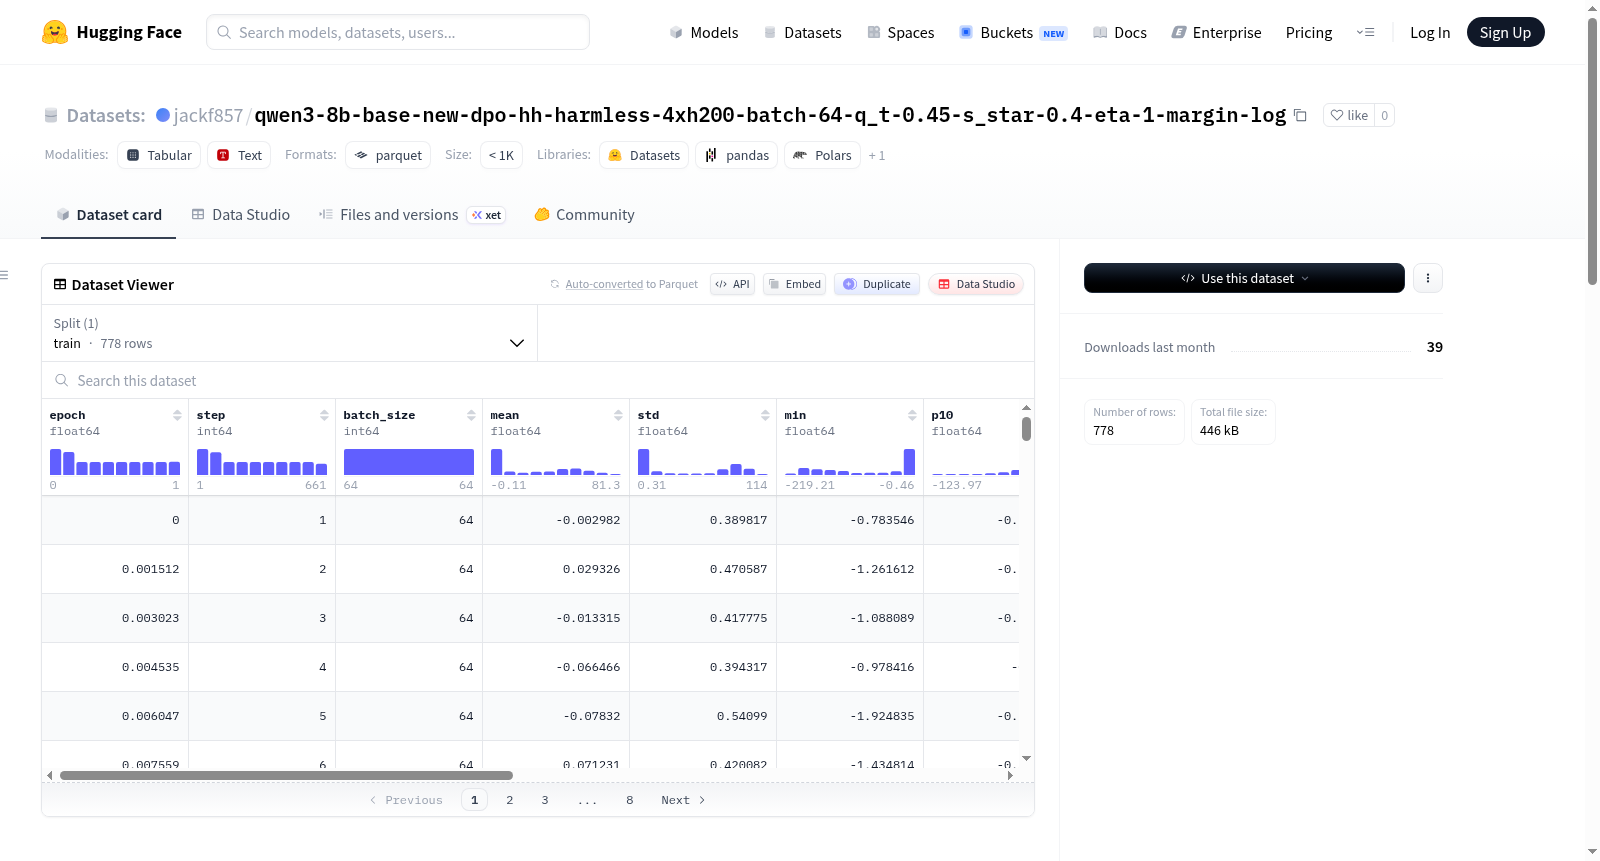Click the batch_size column histogram bar

[x=409, y=462]
